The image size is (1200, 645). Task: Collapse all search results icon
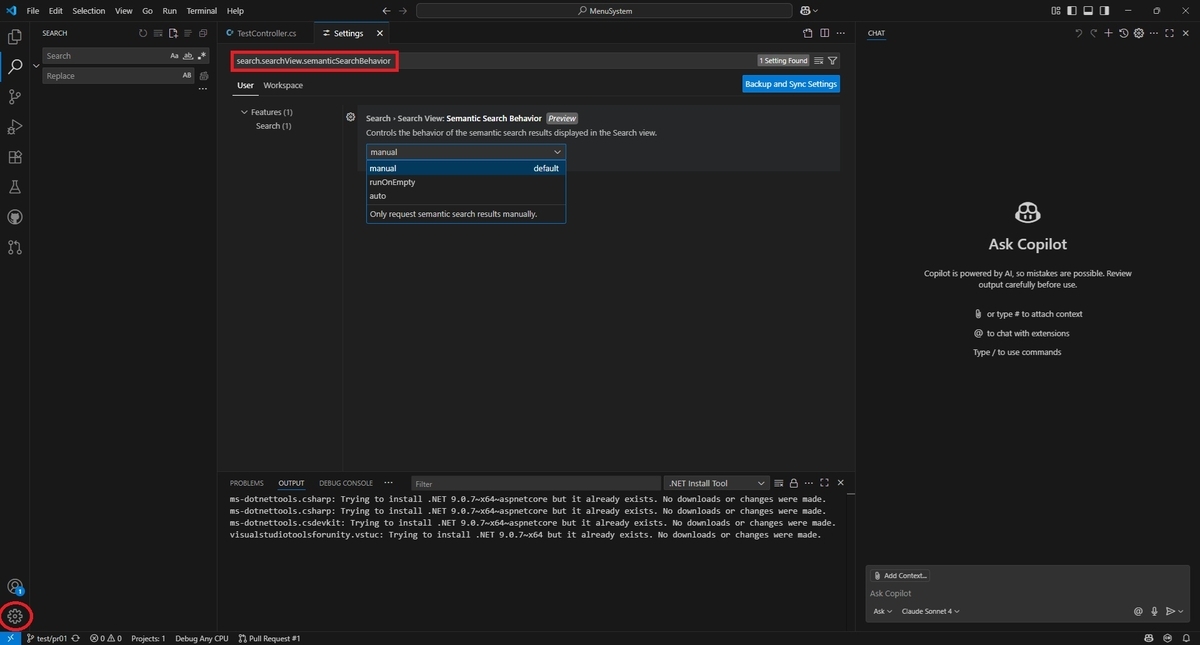[203, 33]
